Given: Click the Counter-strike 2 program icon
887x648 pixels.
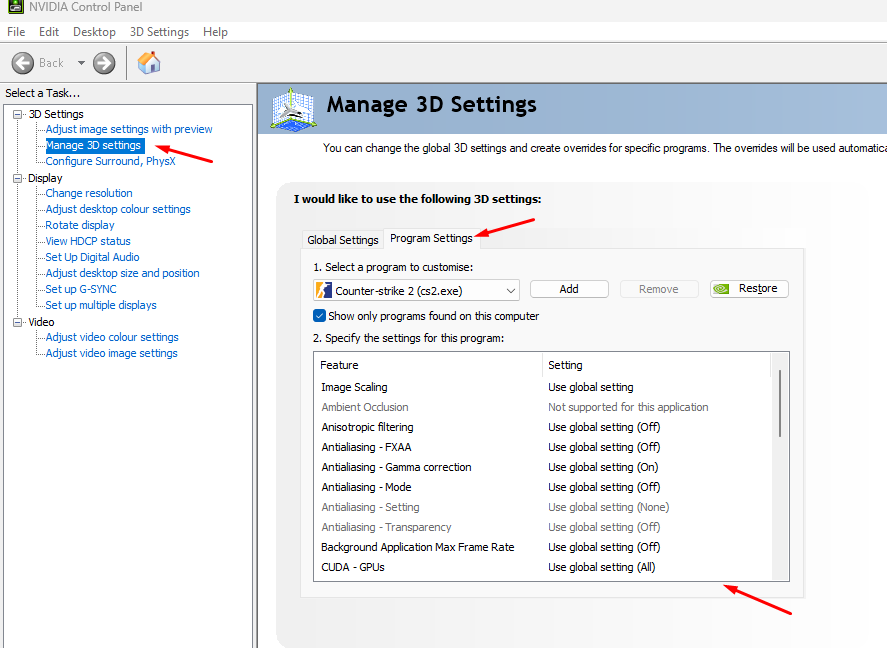Looking at the screenshot, I should (x=324, y=291).
